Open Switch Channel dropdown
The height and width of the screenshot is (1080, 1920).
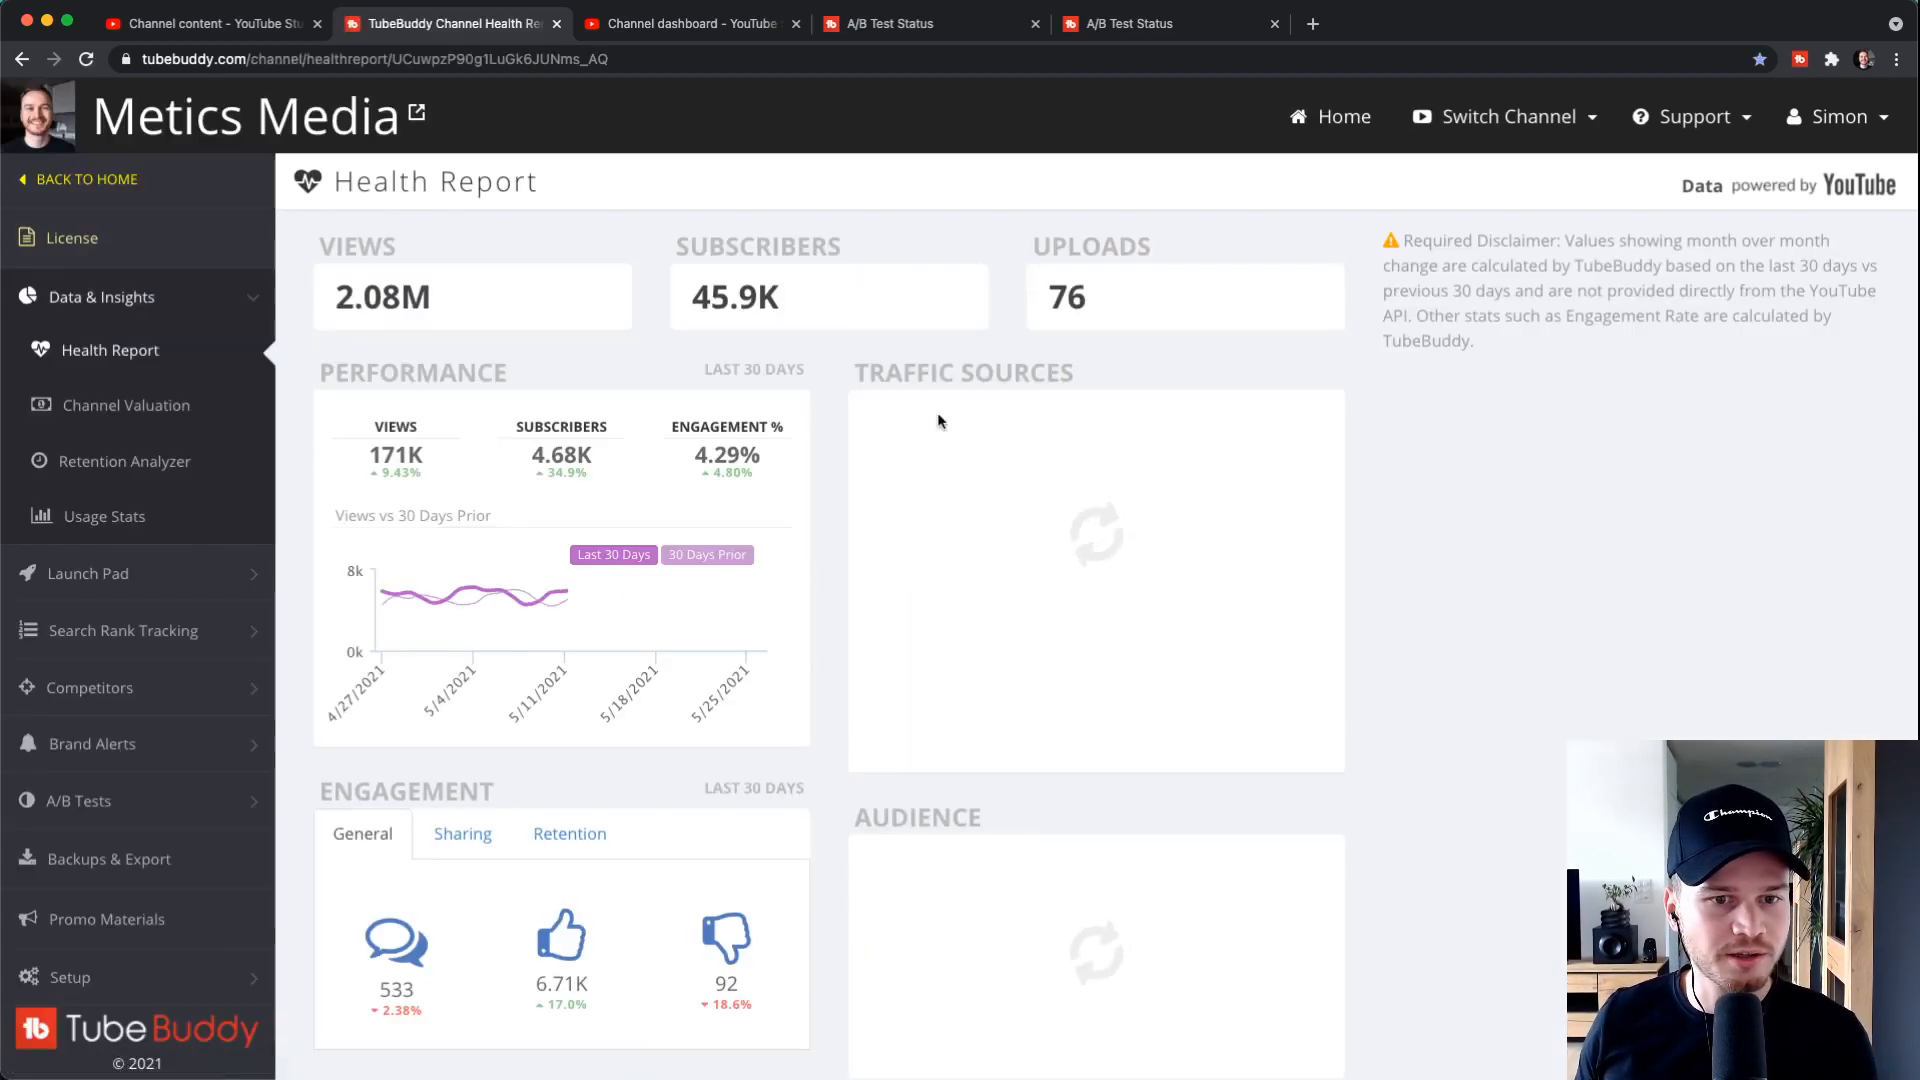pos(1504,116)
